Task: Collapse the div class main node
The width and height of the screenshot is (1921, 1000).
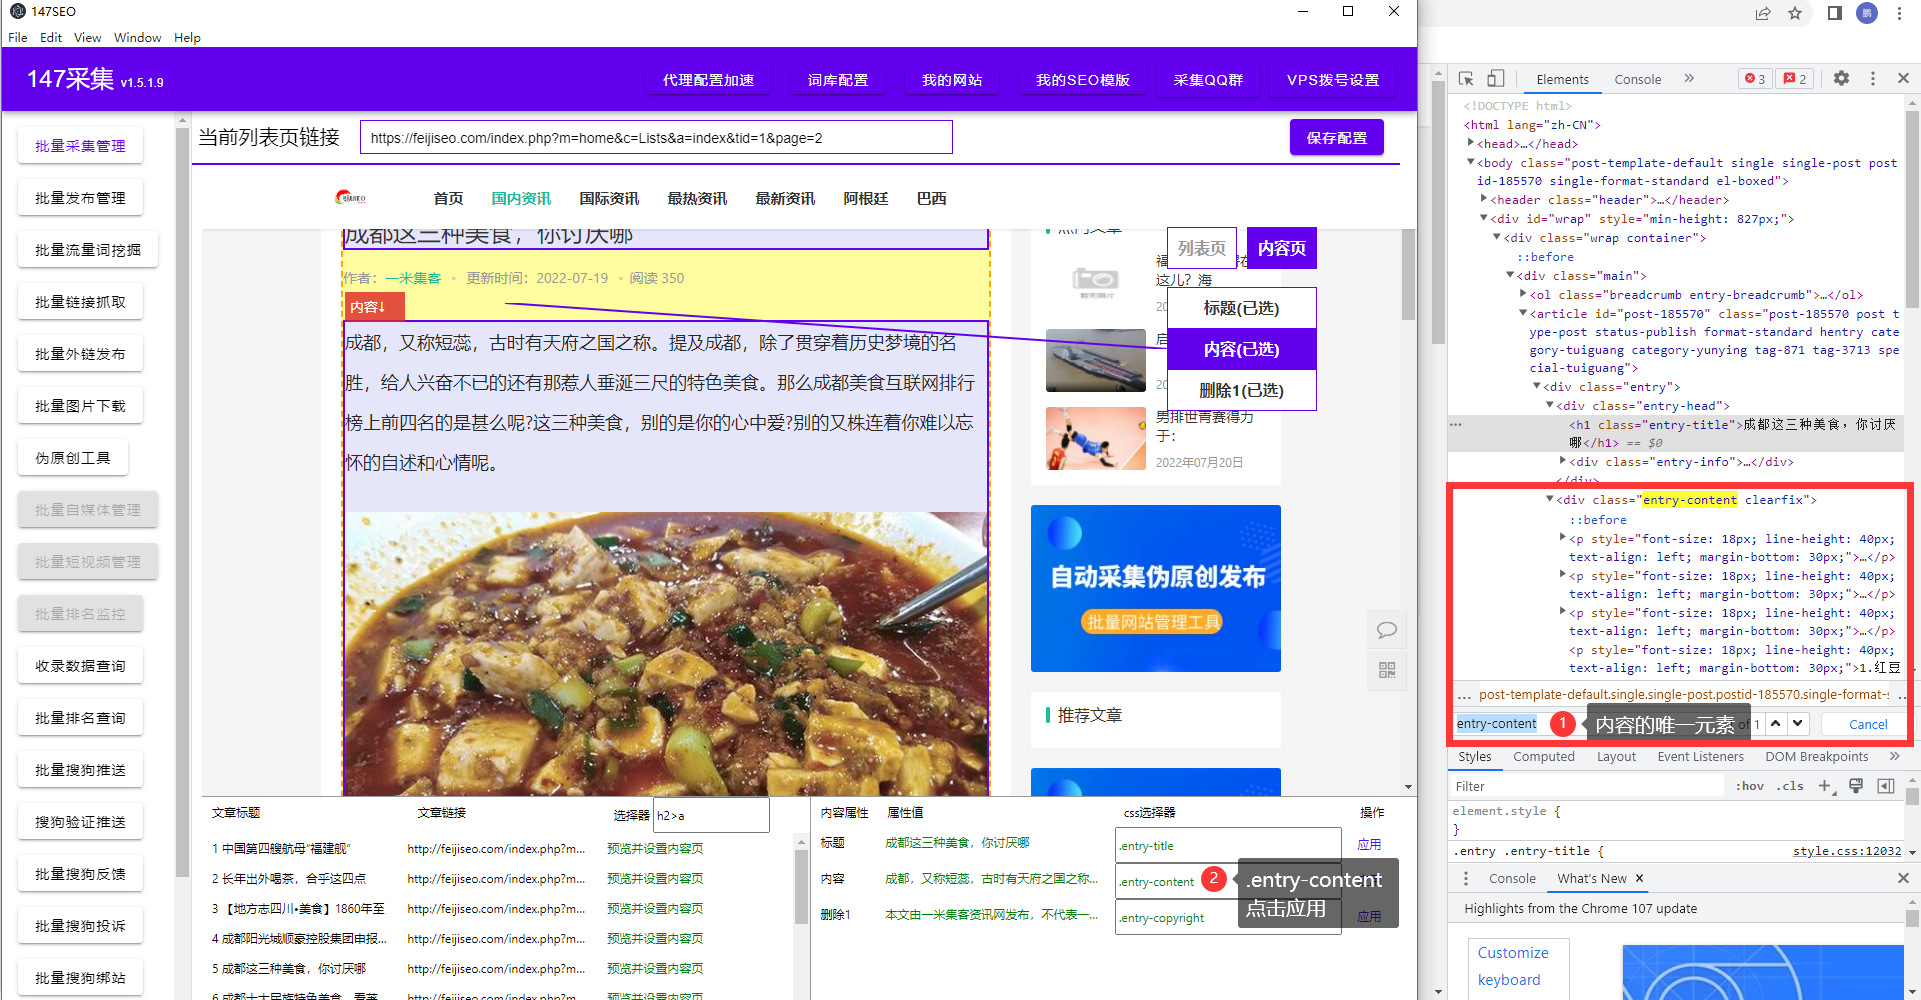Action: 1509,275
